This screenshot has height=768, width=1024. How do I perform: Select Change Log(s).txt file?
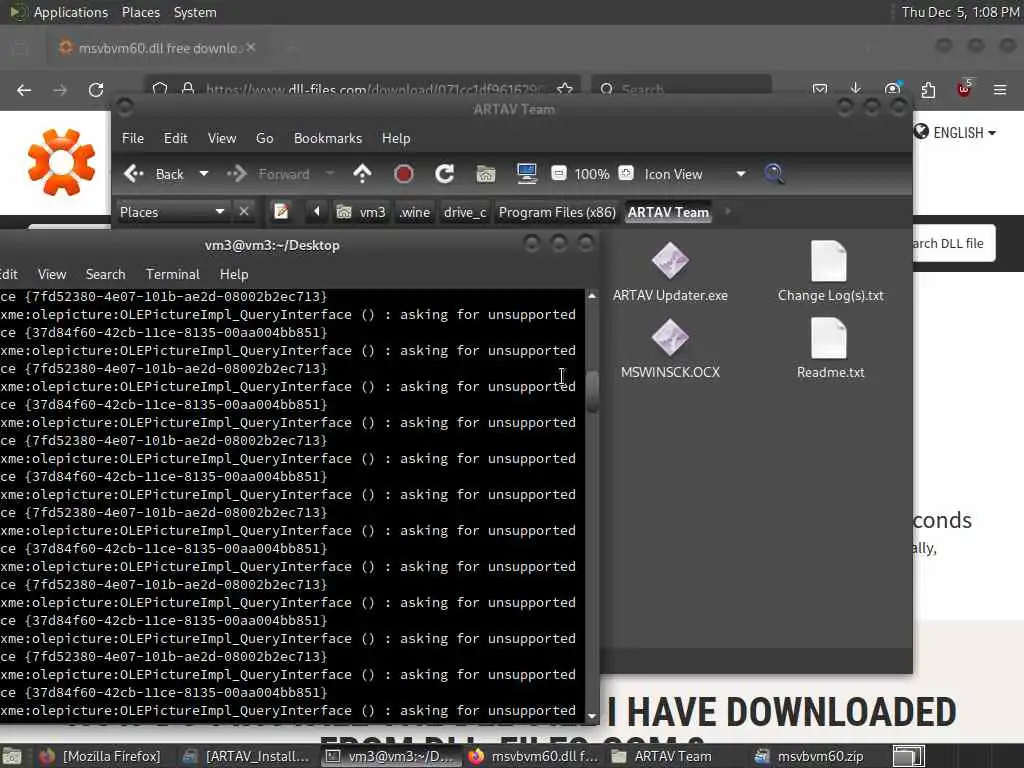(x=830, y=273)
